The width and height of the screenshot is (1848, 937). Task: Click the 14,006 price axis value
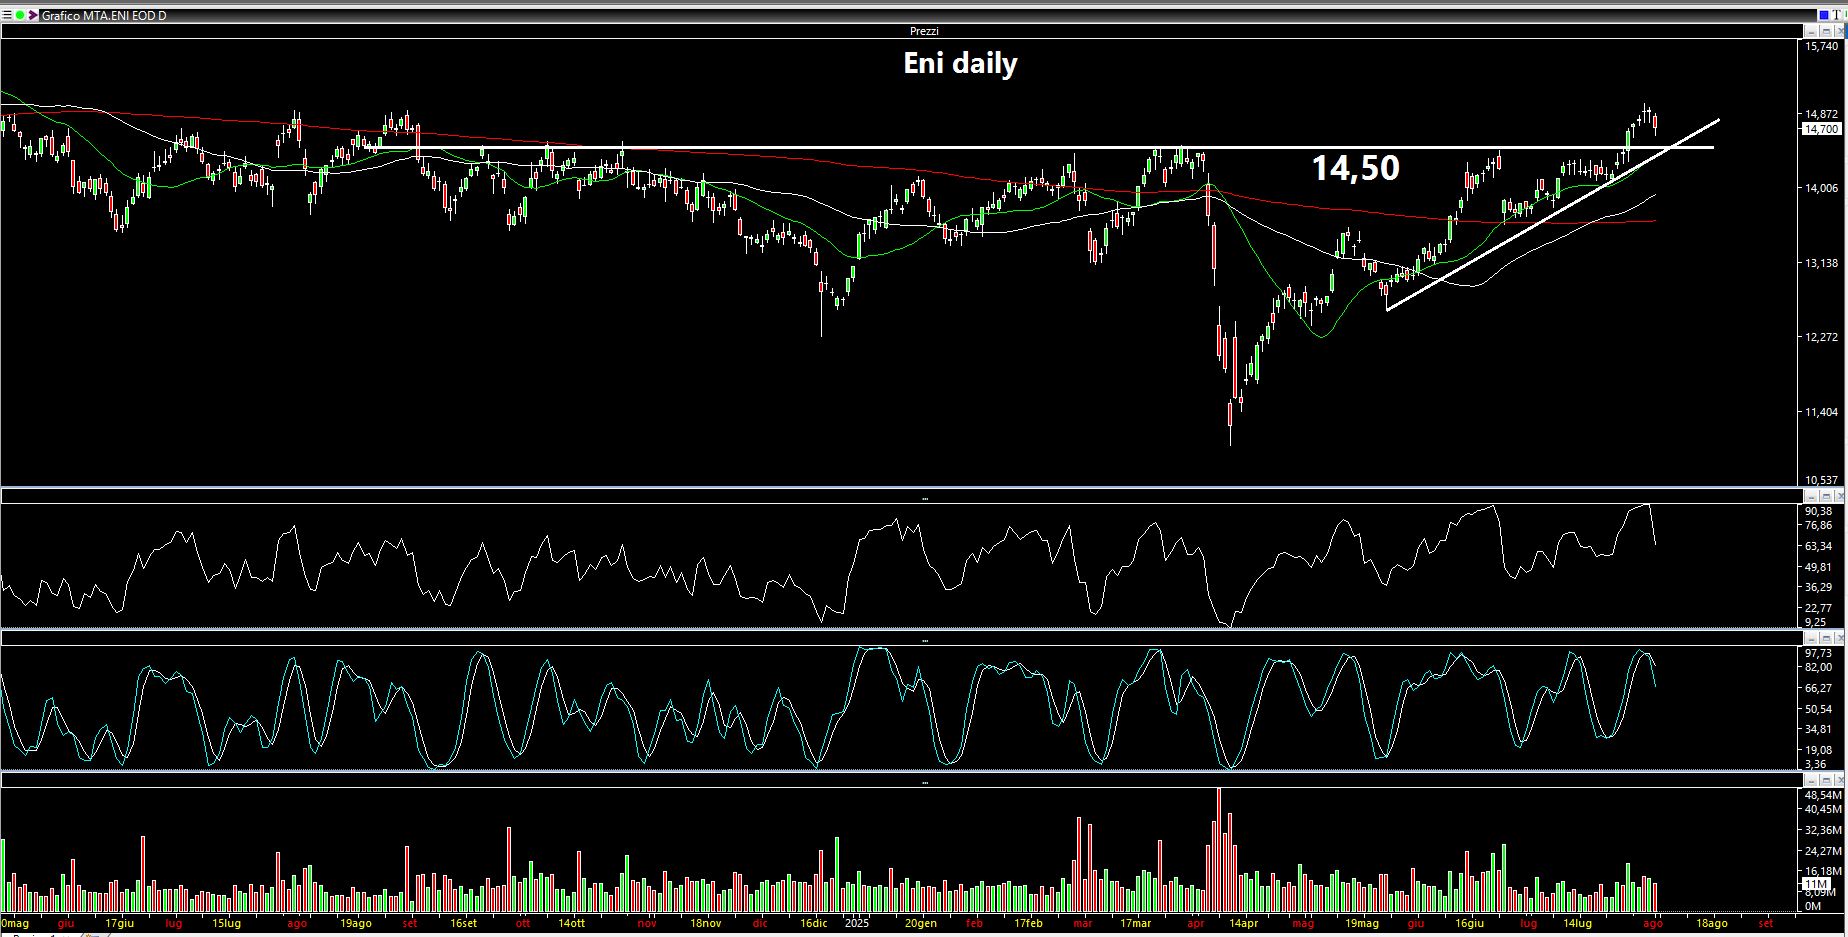[1821, 188]
